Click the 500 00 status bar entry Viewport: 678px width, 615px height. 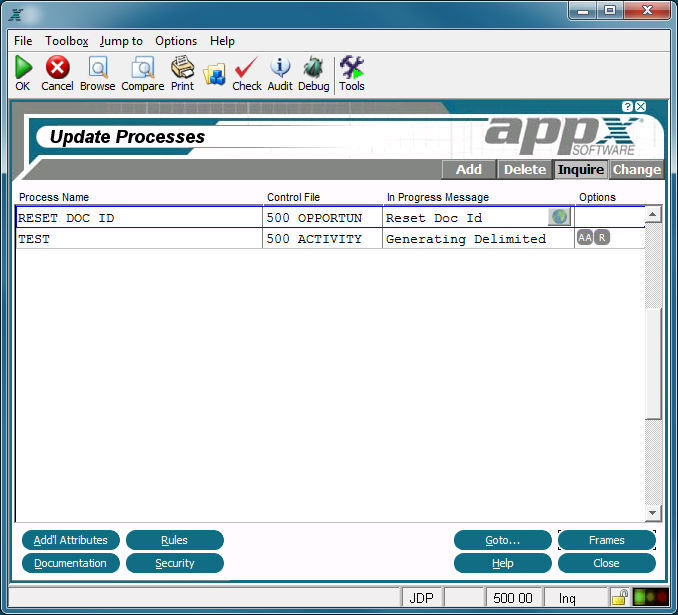pos(513,598)
